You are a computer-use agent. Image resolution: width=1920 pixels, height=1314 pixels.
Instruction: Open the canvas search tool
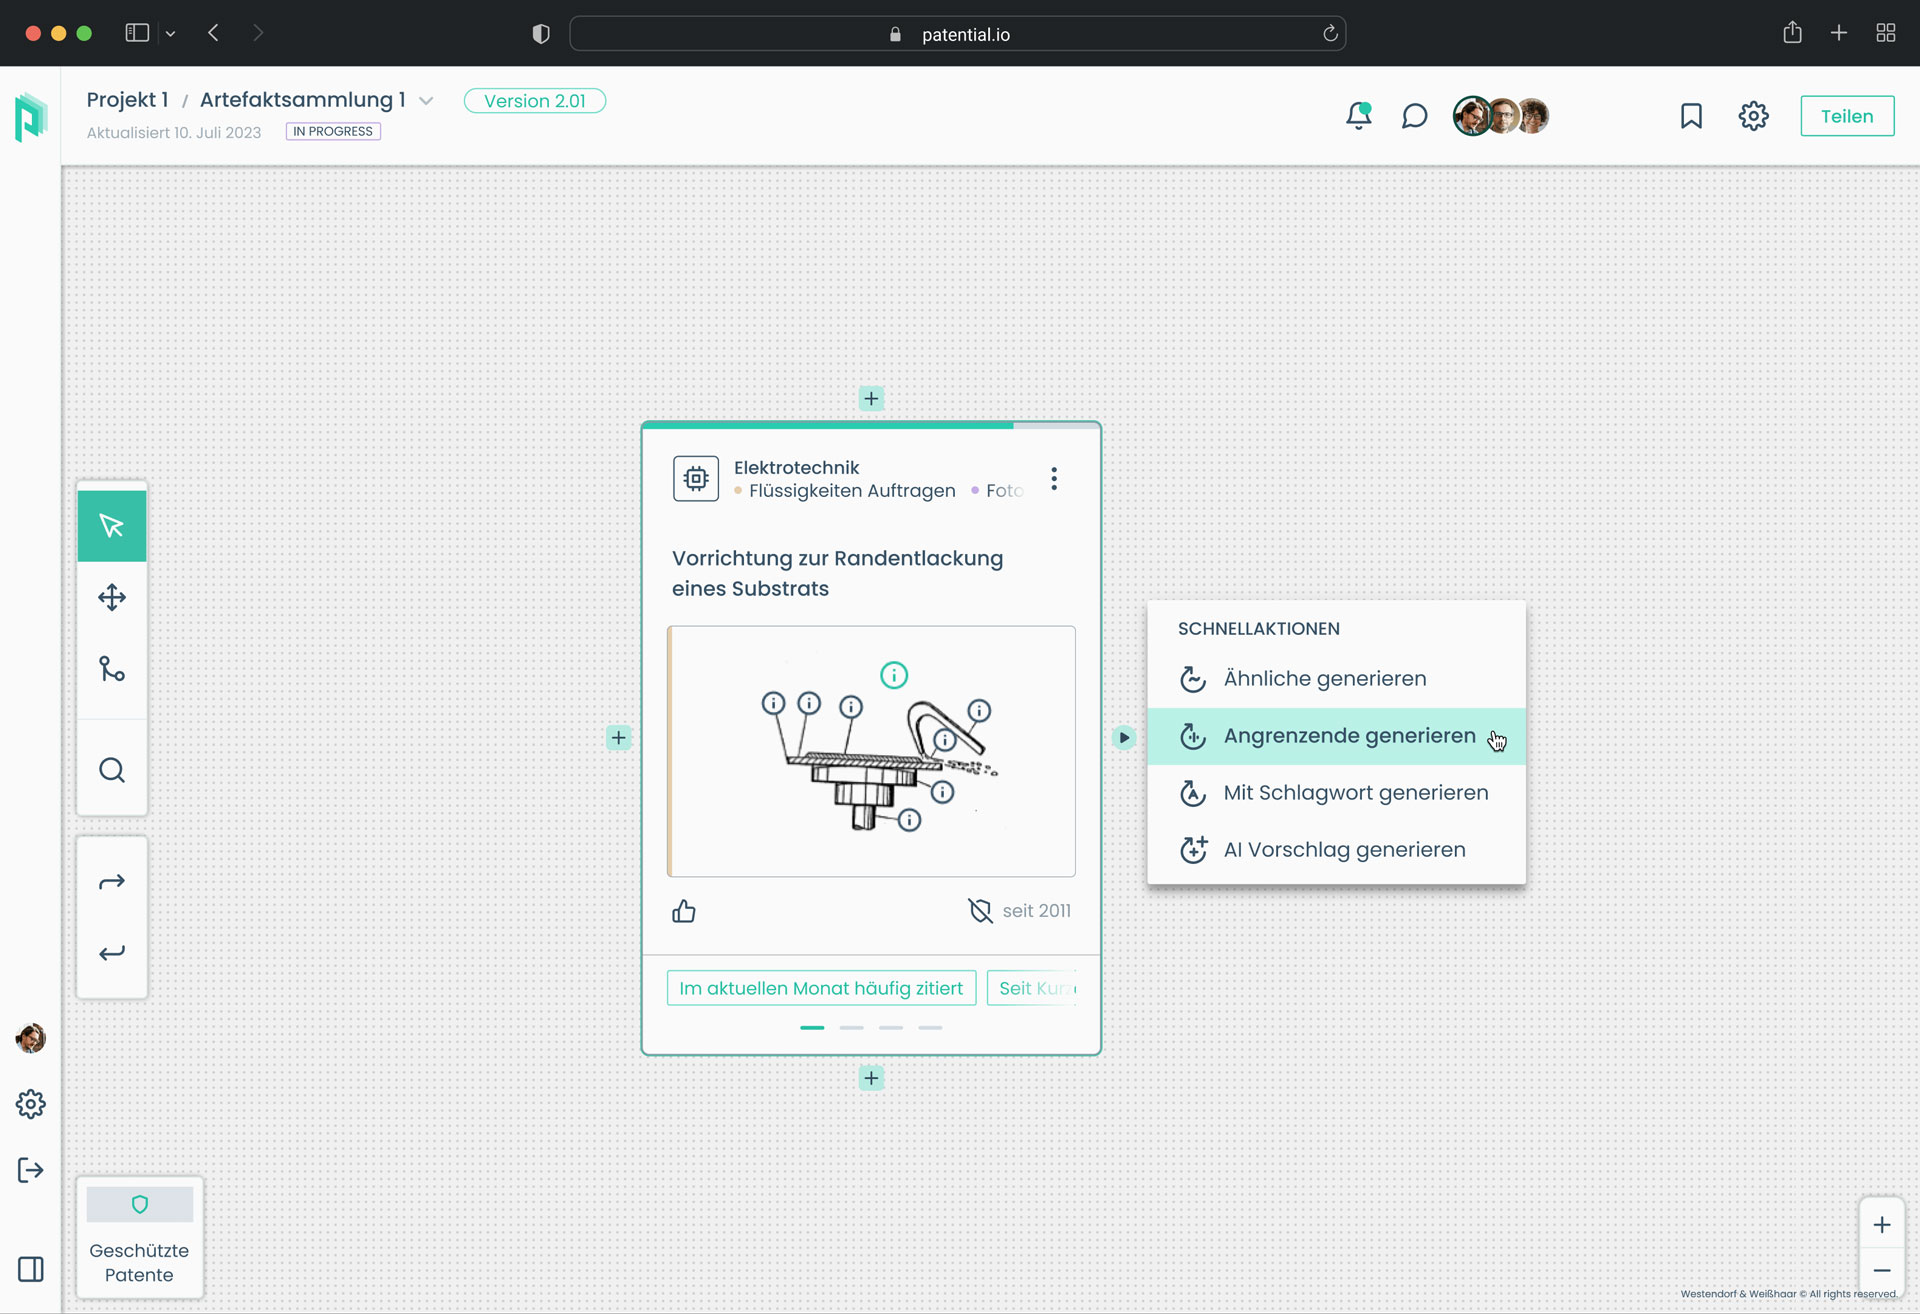(112, 770)
